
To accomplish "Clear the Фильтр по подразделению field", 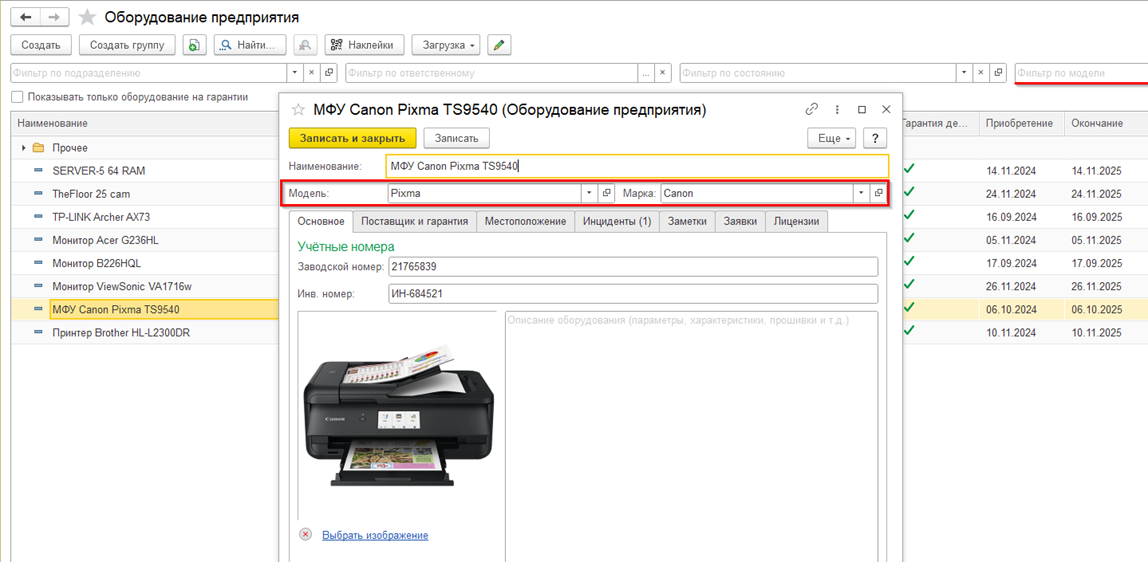I will (311, 73).
